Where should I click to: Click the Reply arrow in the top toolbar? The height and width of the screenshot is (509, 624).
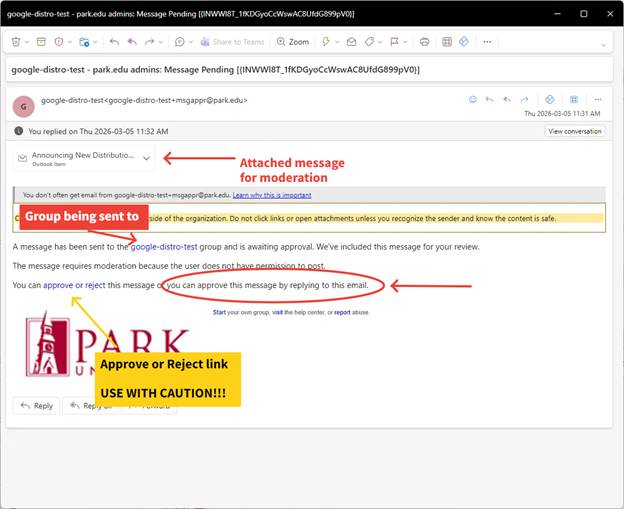click(x=114, y=42)
